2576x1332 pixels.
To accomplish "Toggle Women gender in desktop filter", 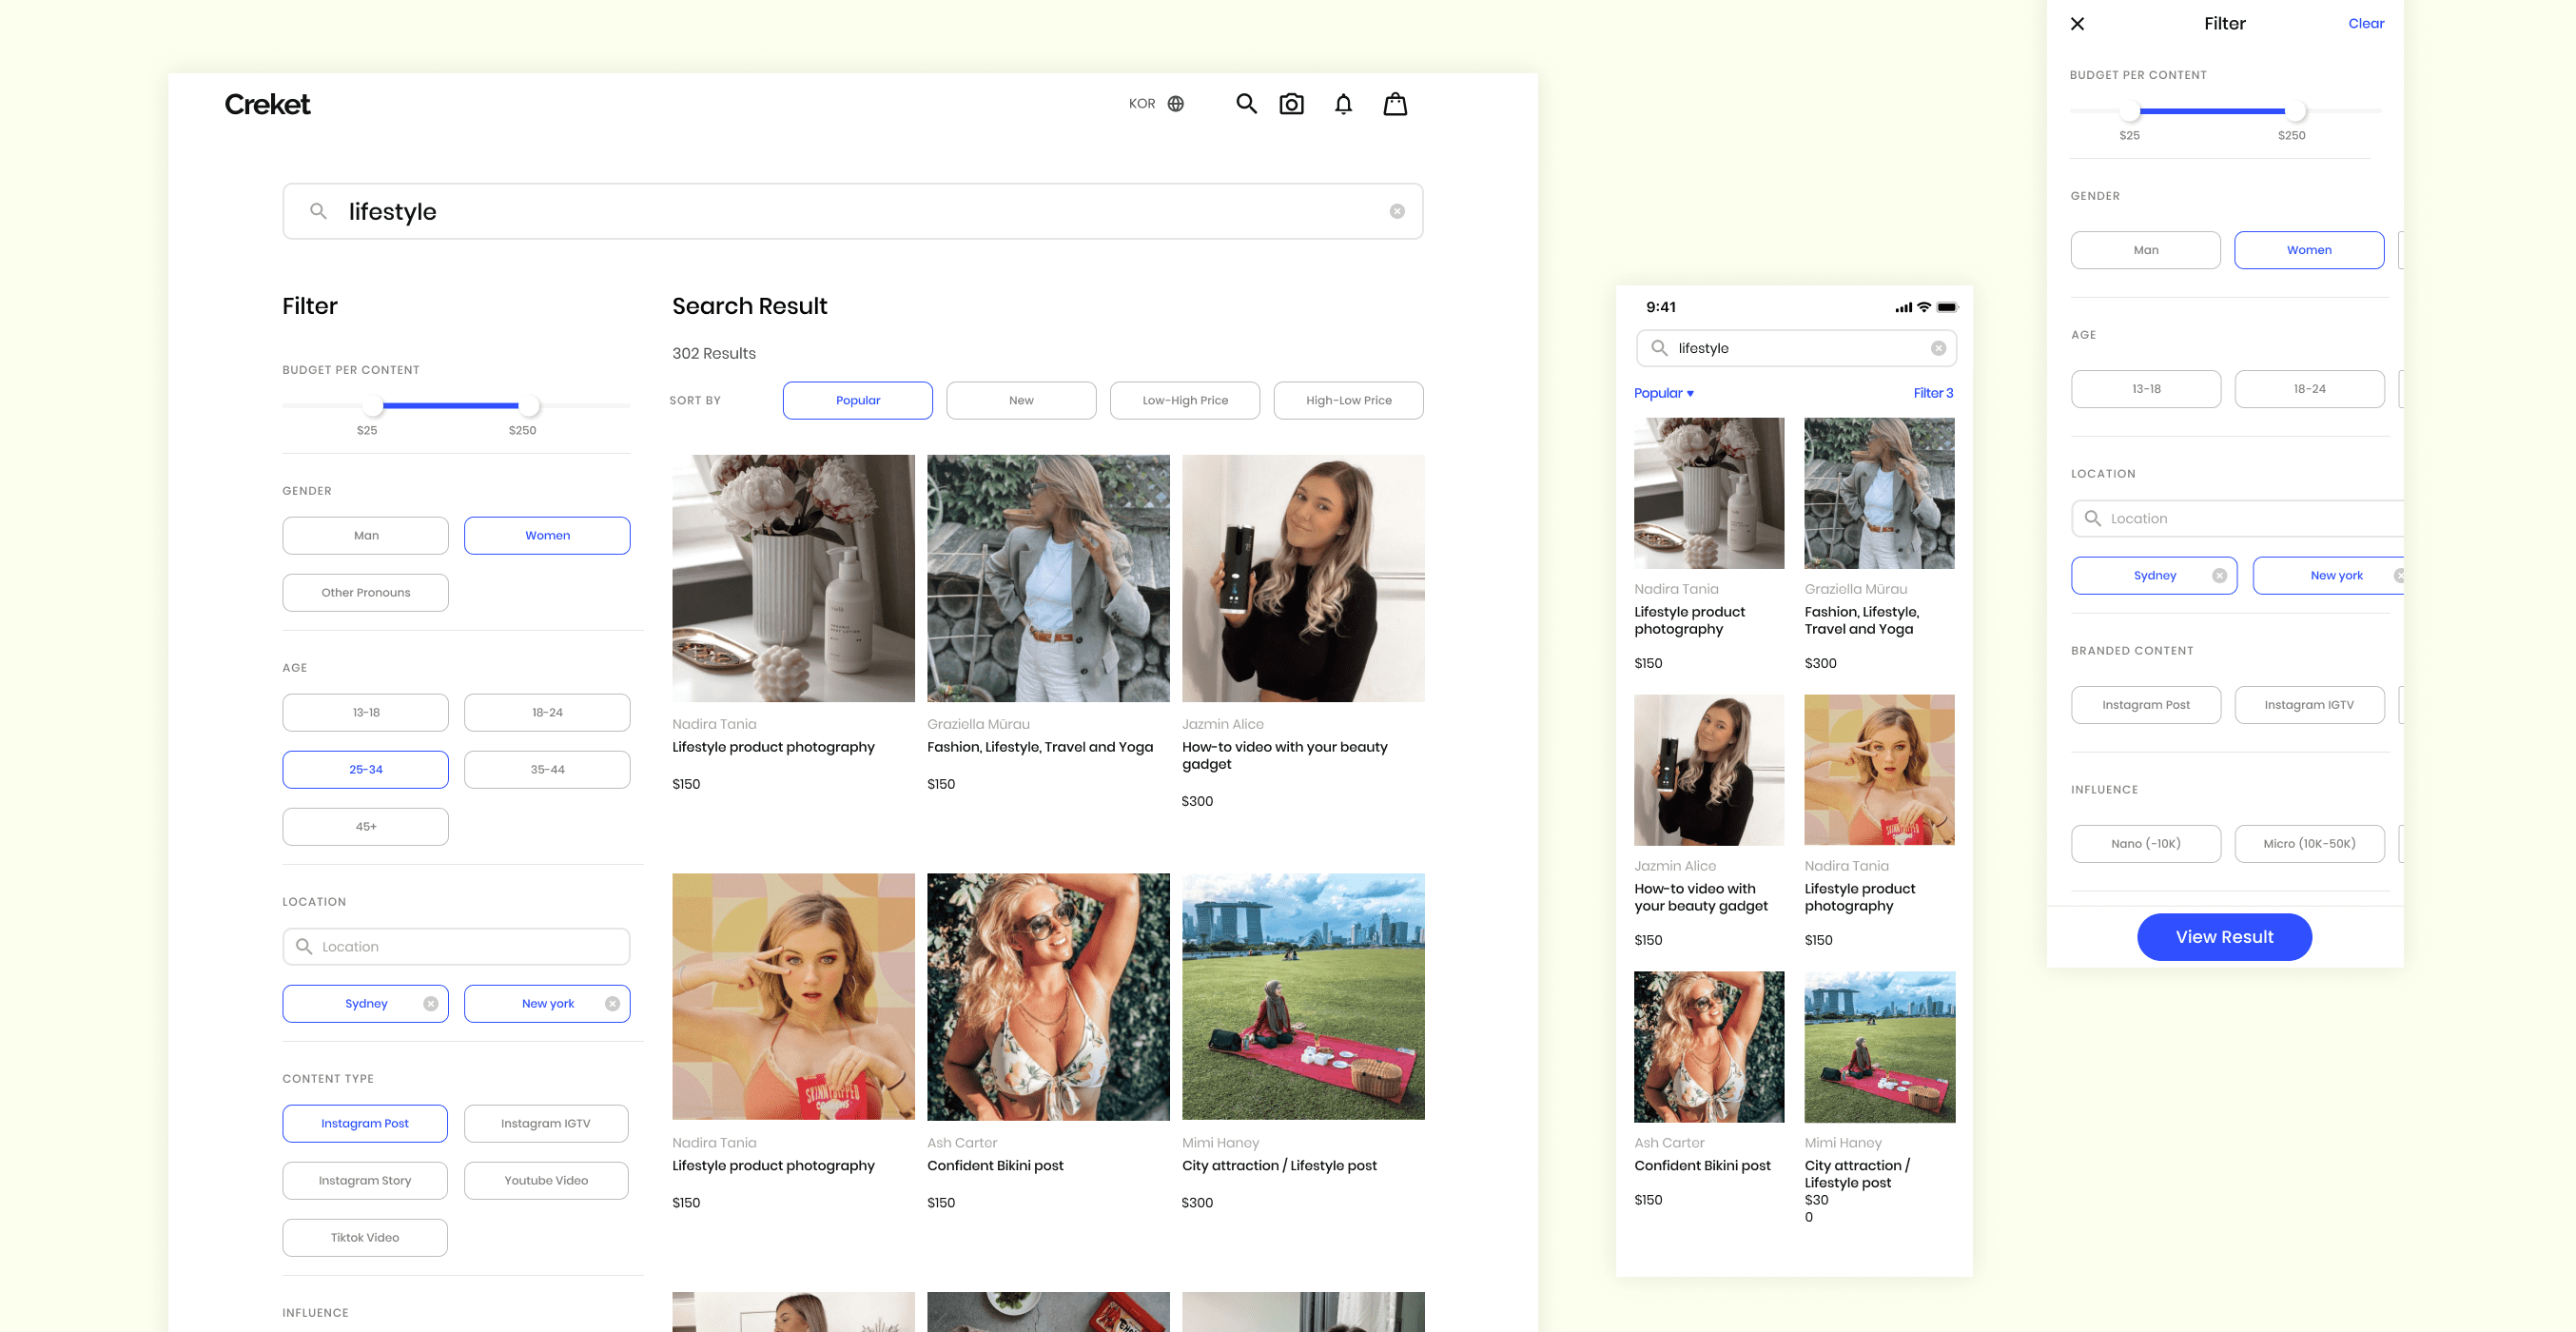I will click(547, 536).
